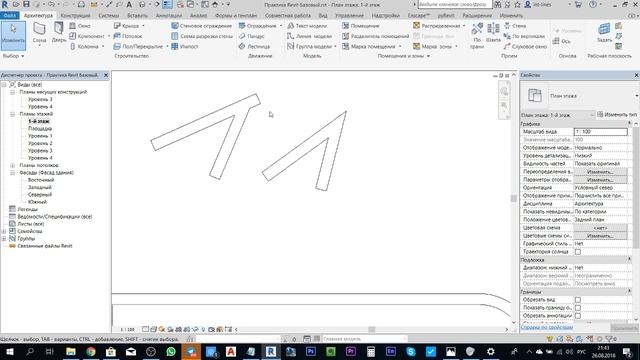Select the Room Separator (Разделитель помещений) tool

click(x=375, y=36)
